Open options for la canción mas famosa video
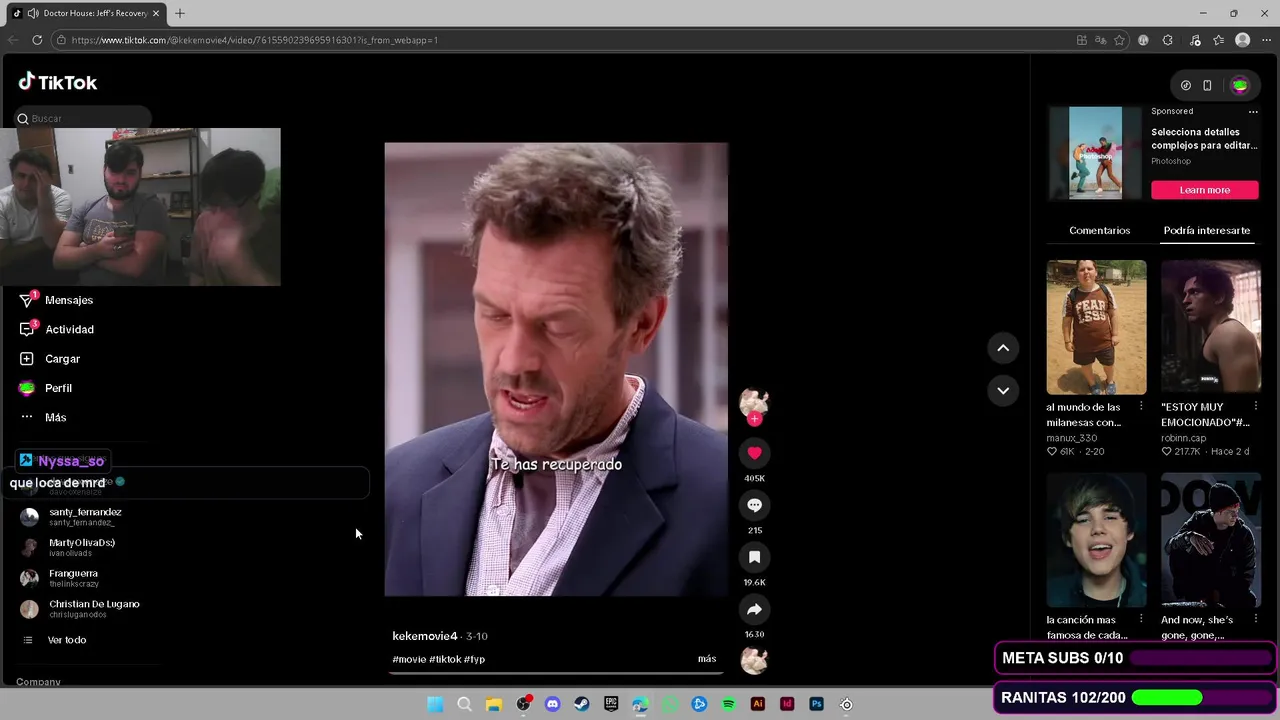 1141,619
